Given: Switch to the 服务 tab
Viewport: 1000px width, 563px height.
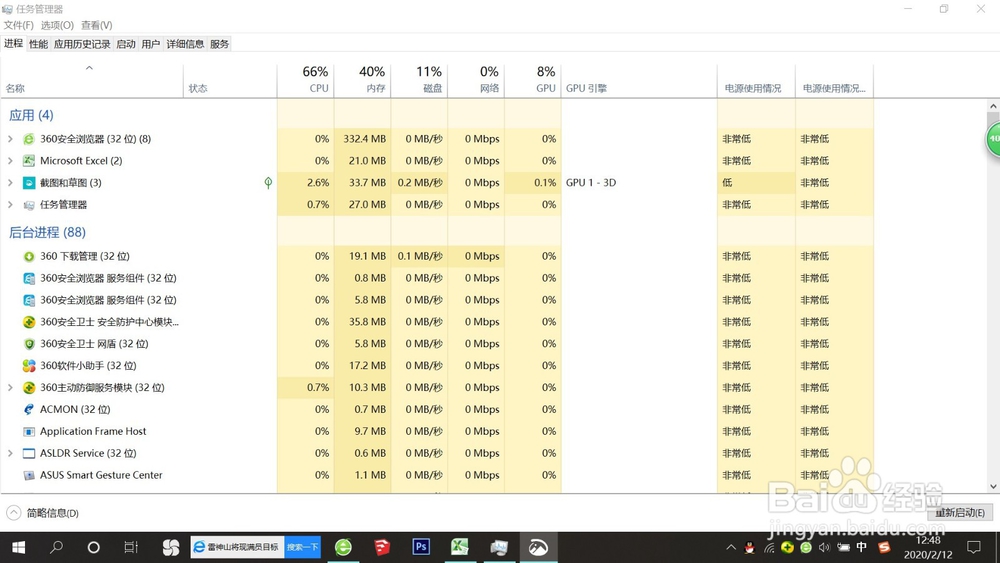Looking at the screenshot, I should tap(219, 44).
